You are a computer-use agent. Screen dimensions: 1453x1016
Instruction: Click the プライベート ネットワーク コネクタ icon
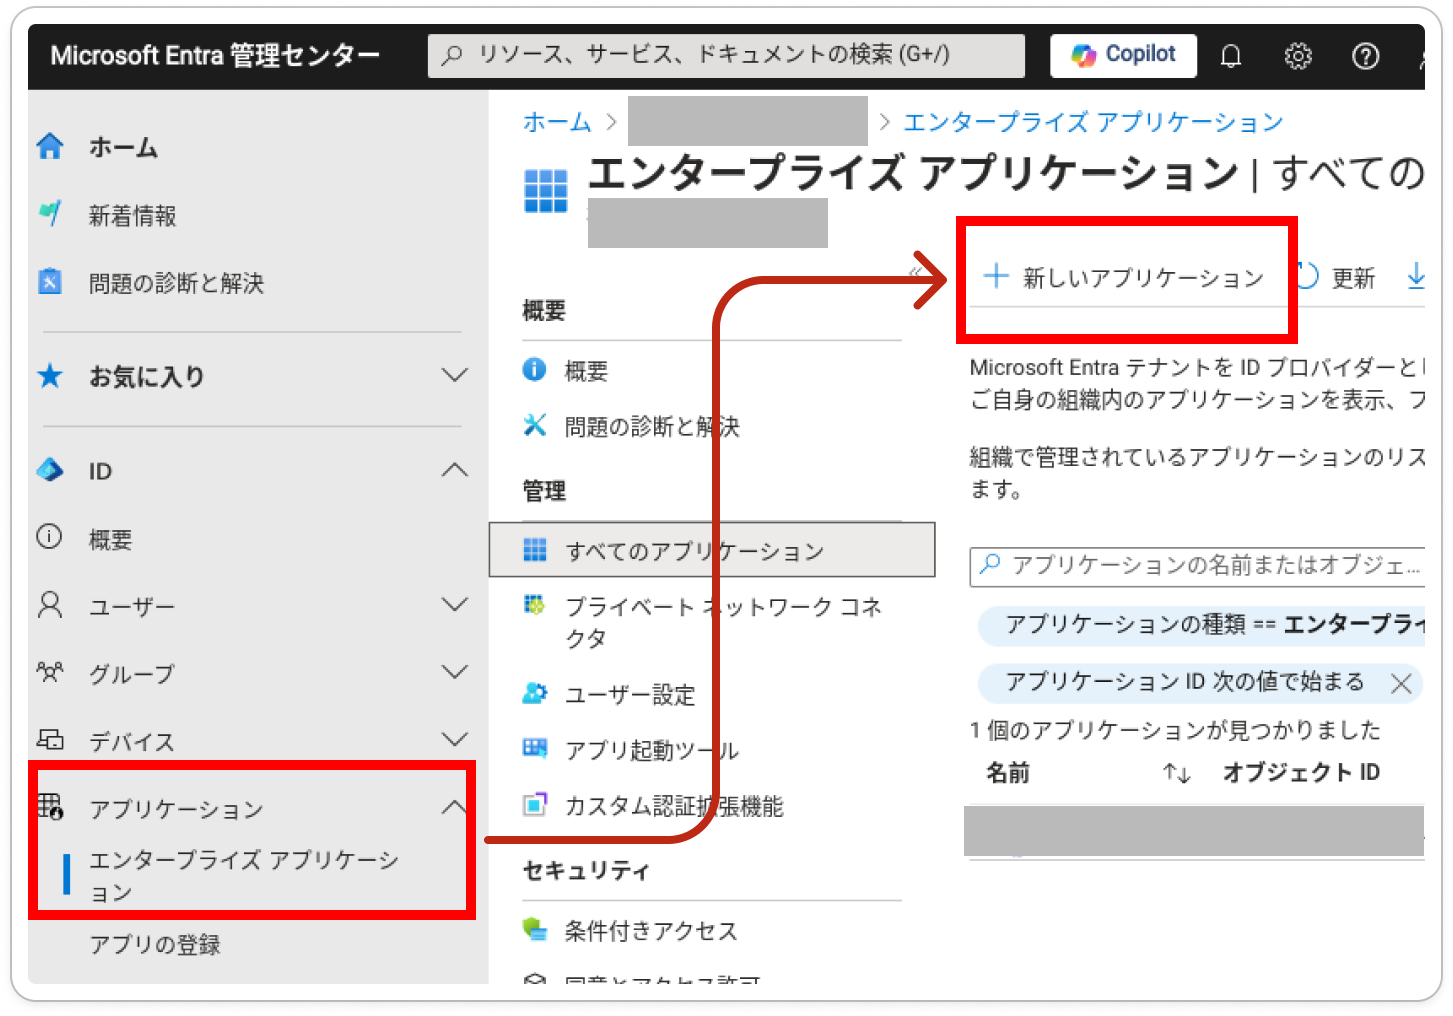point(535,605)
